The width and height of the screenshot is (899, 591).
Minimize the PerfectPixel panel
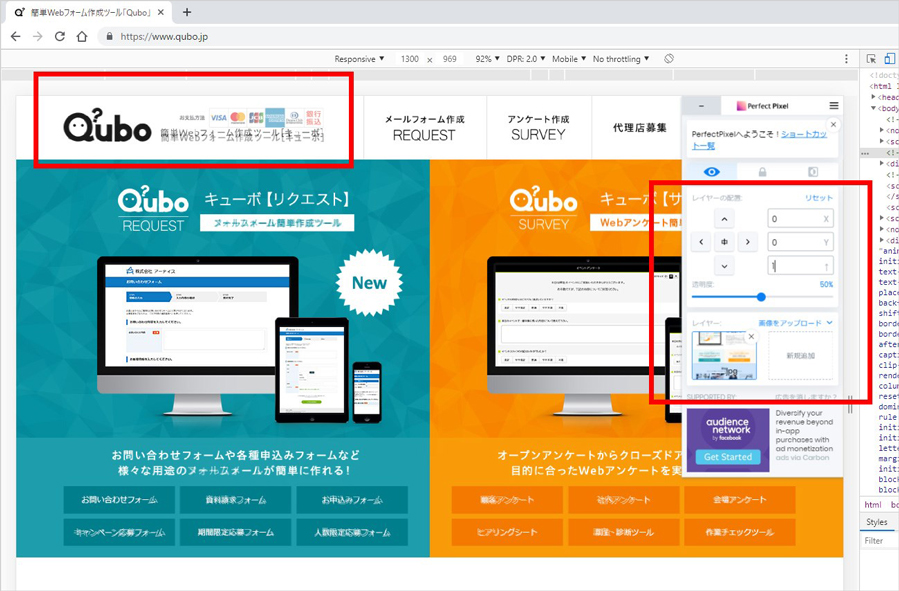click(701, 106)
